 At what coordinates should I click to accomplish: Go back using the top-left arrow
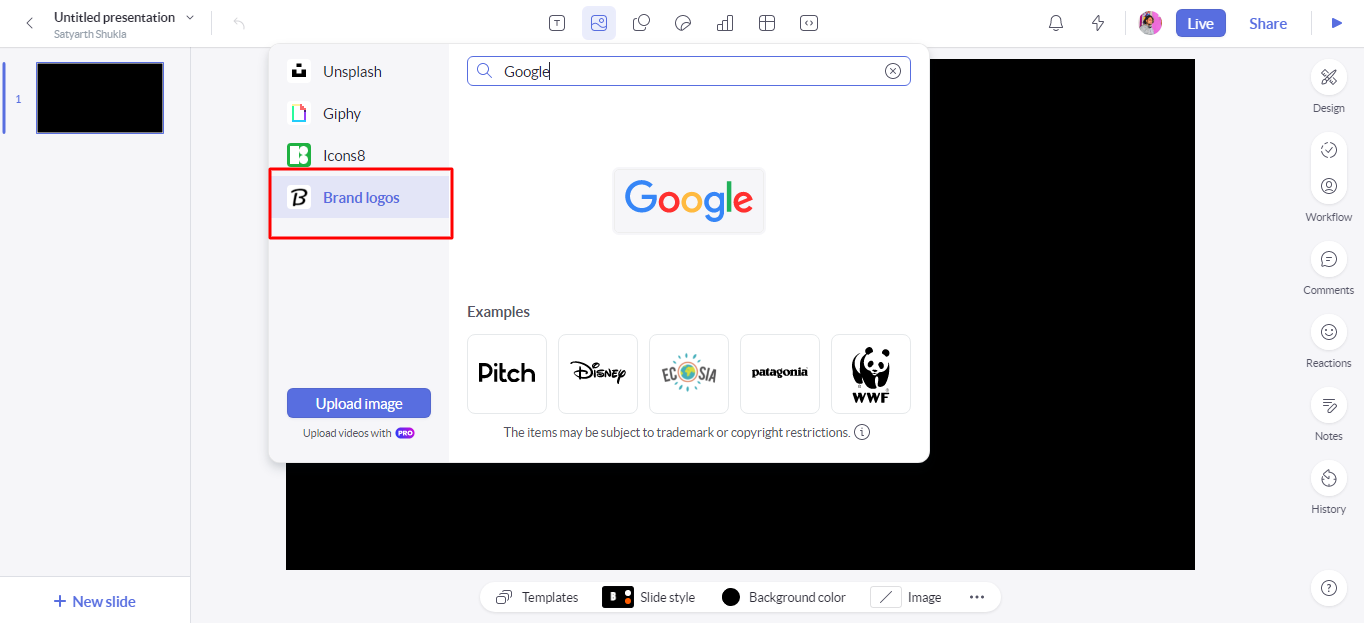click(30, 23)
